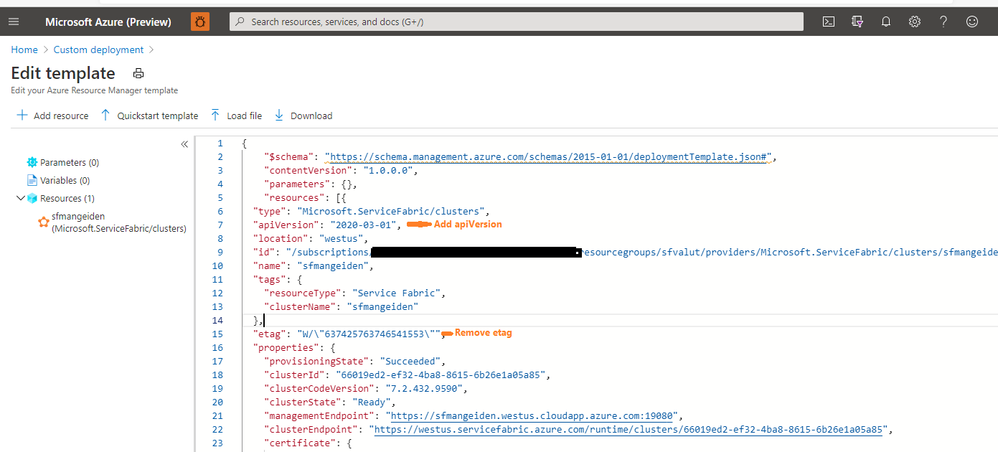Click the print icon beside Edit template
Image resolution: width=998 pixels, height=452 pixels.
click(x=138, y=73)
